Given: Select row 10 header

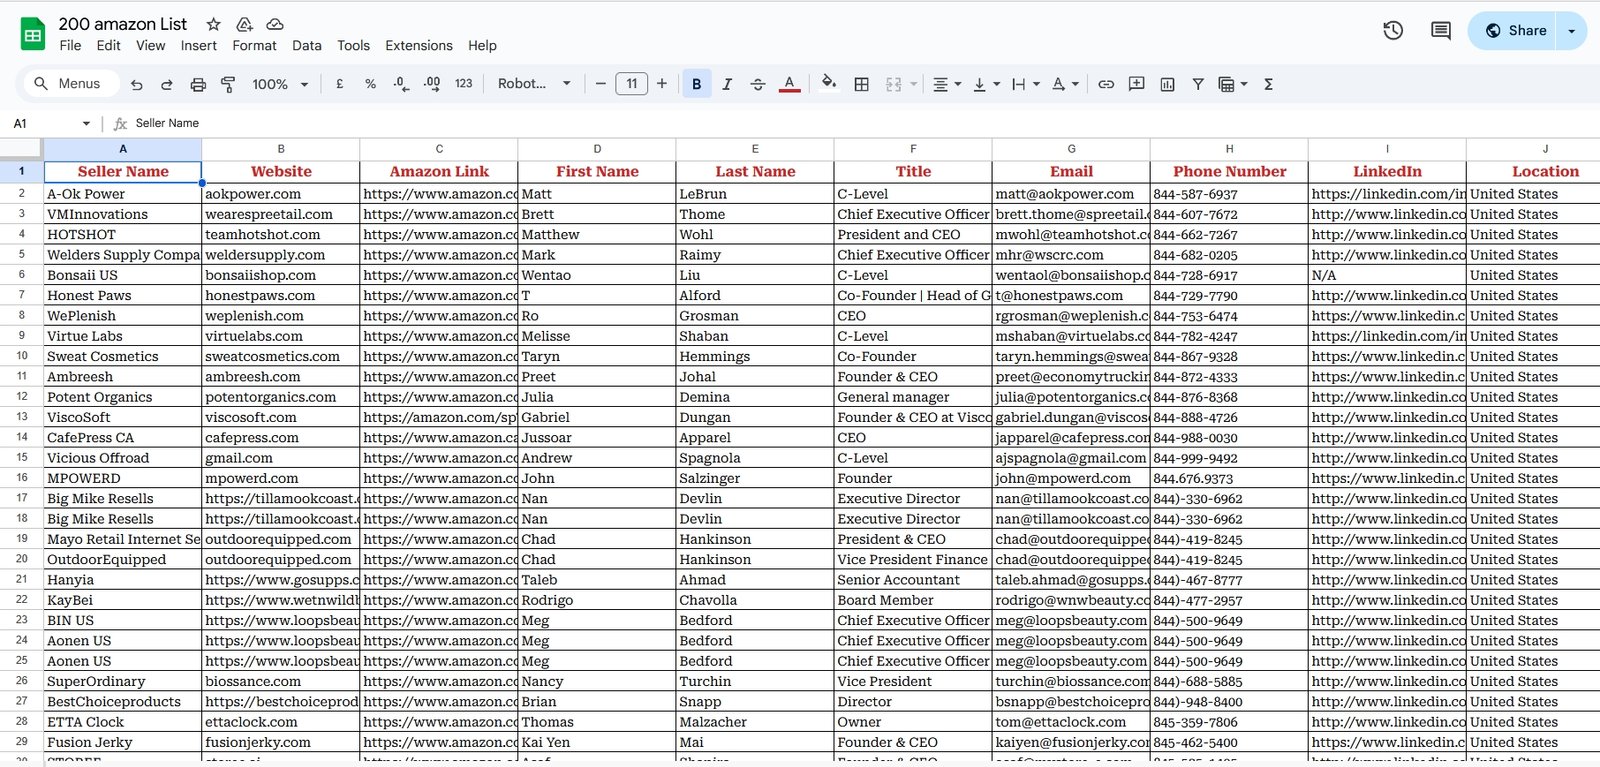Looking at the screenshot, I should point(21,356).
